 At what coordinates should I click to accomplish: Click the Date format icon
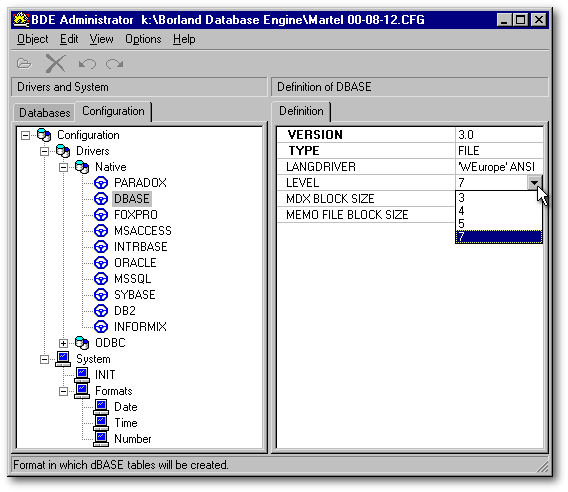pos(101,407)
